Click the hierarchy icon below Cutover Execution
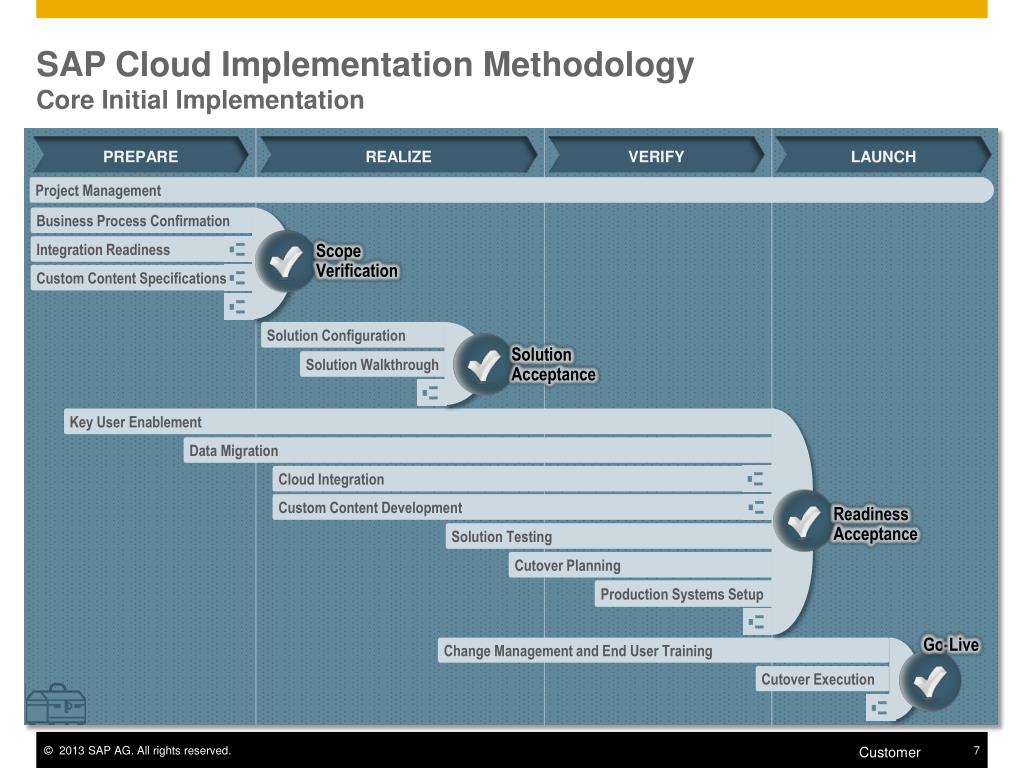The width and height of the screenshot is (1024, 768). [880, 707]
